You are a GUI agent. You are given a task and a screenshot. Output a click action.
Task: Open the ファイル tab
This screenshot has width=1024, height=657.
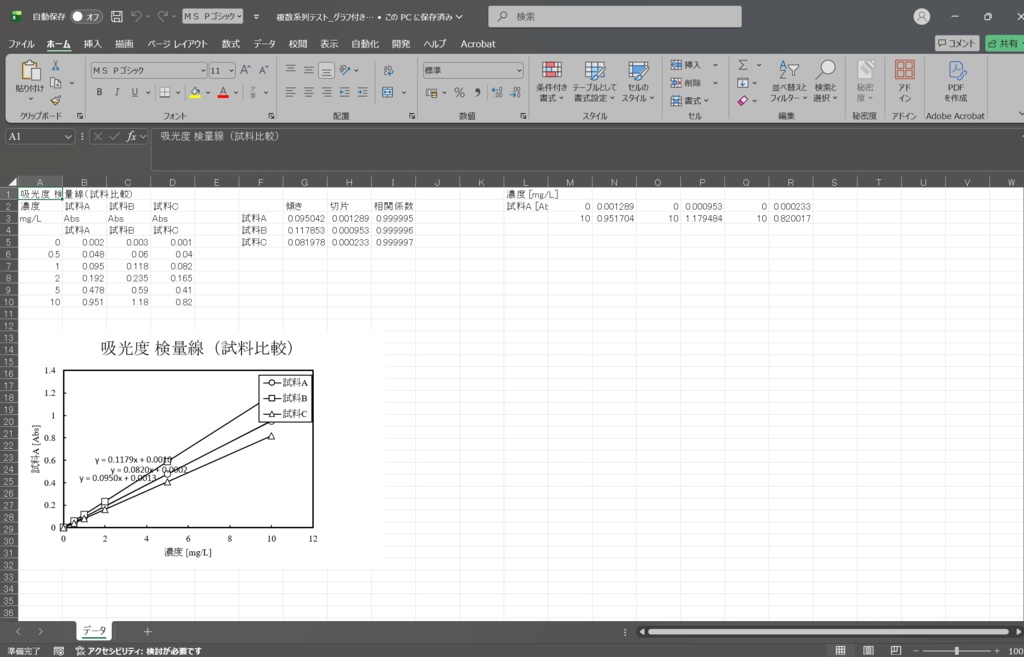21,44
